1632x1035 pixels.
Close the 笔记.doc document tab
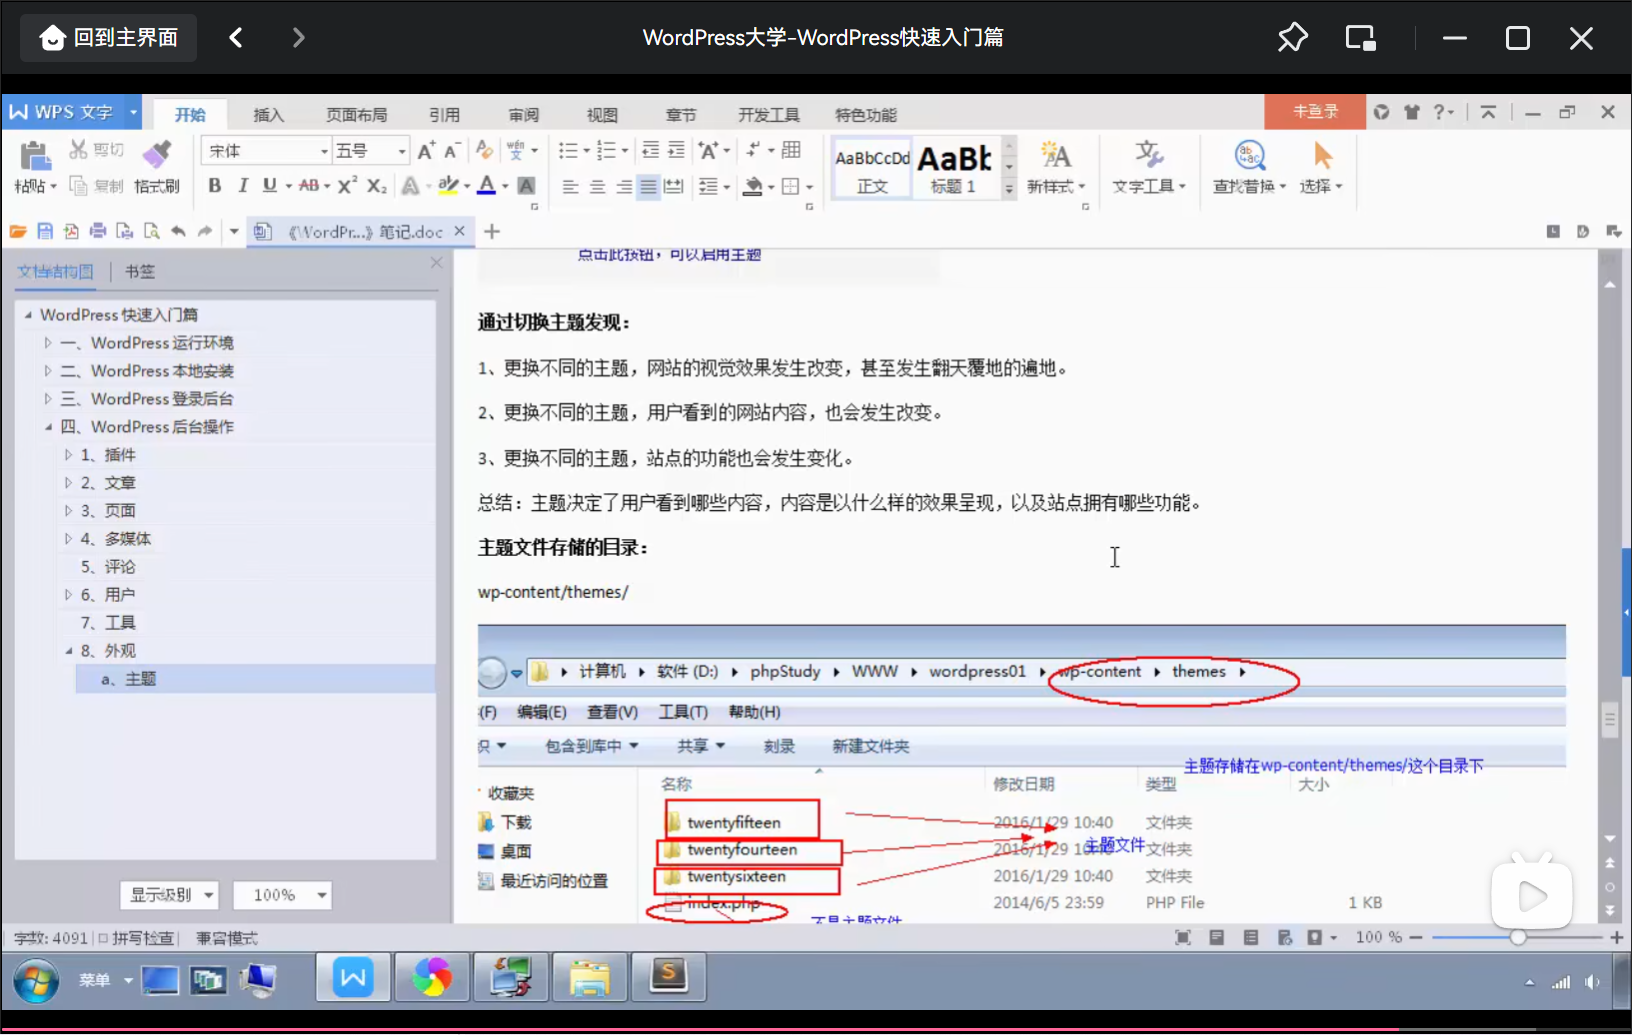tap(459, 231)
